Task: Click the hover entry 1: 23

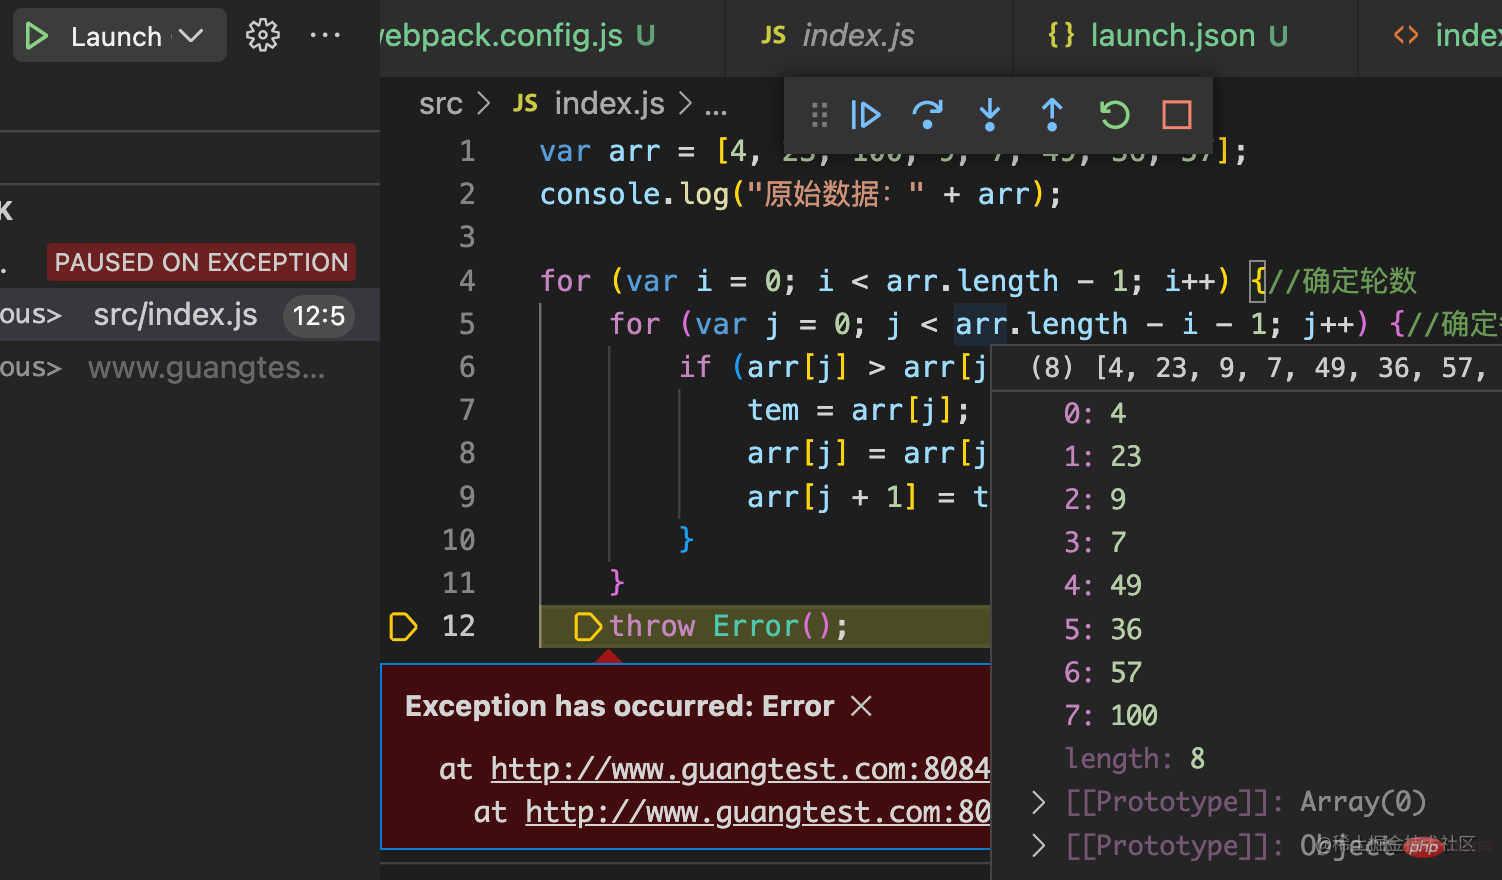Action: pyautogui.click(x=1102, y=456)
